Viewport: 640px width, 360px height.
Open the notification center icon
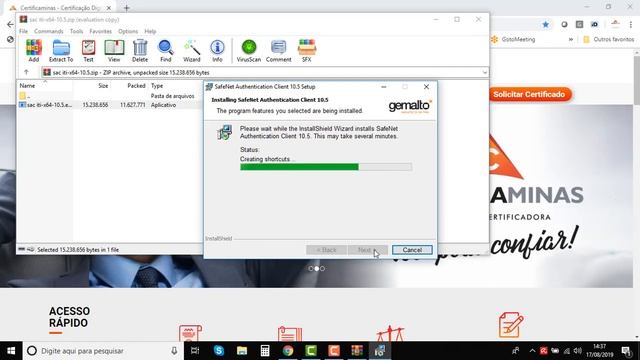[627, 351]
